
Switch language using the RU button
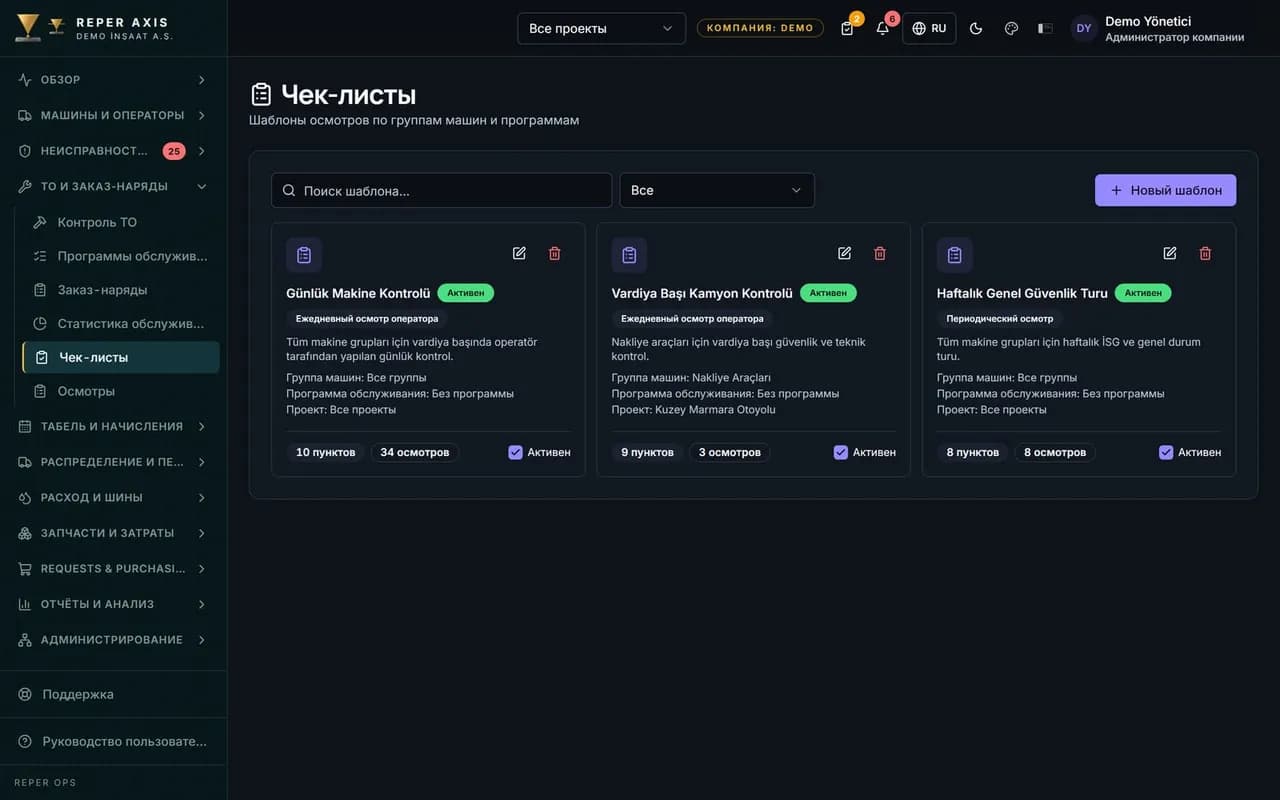tap(929, 28)
